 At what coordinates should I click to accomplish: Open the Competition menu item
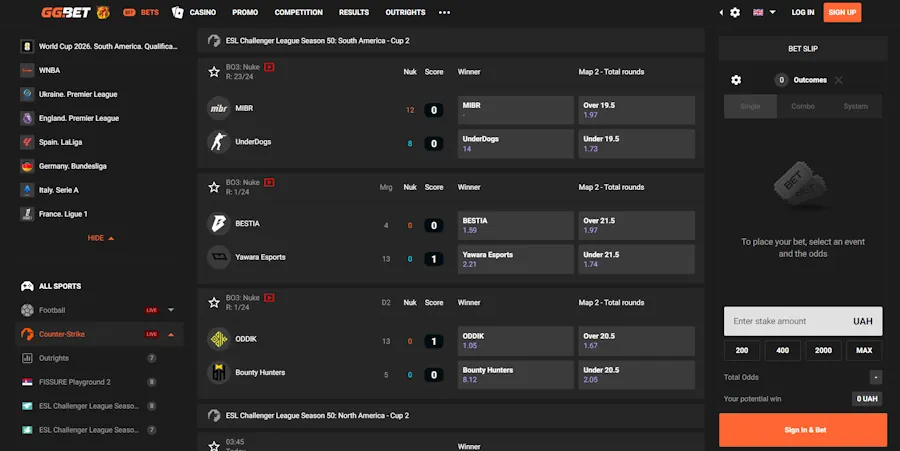click(x=298, y=12)
